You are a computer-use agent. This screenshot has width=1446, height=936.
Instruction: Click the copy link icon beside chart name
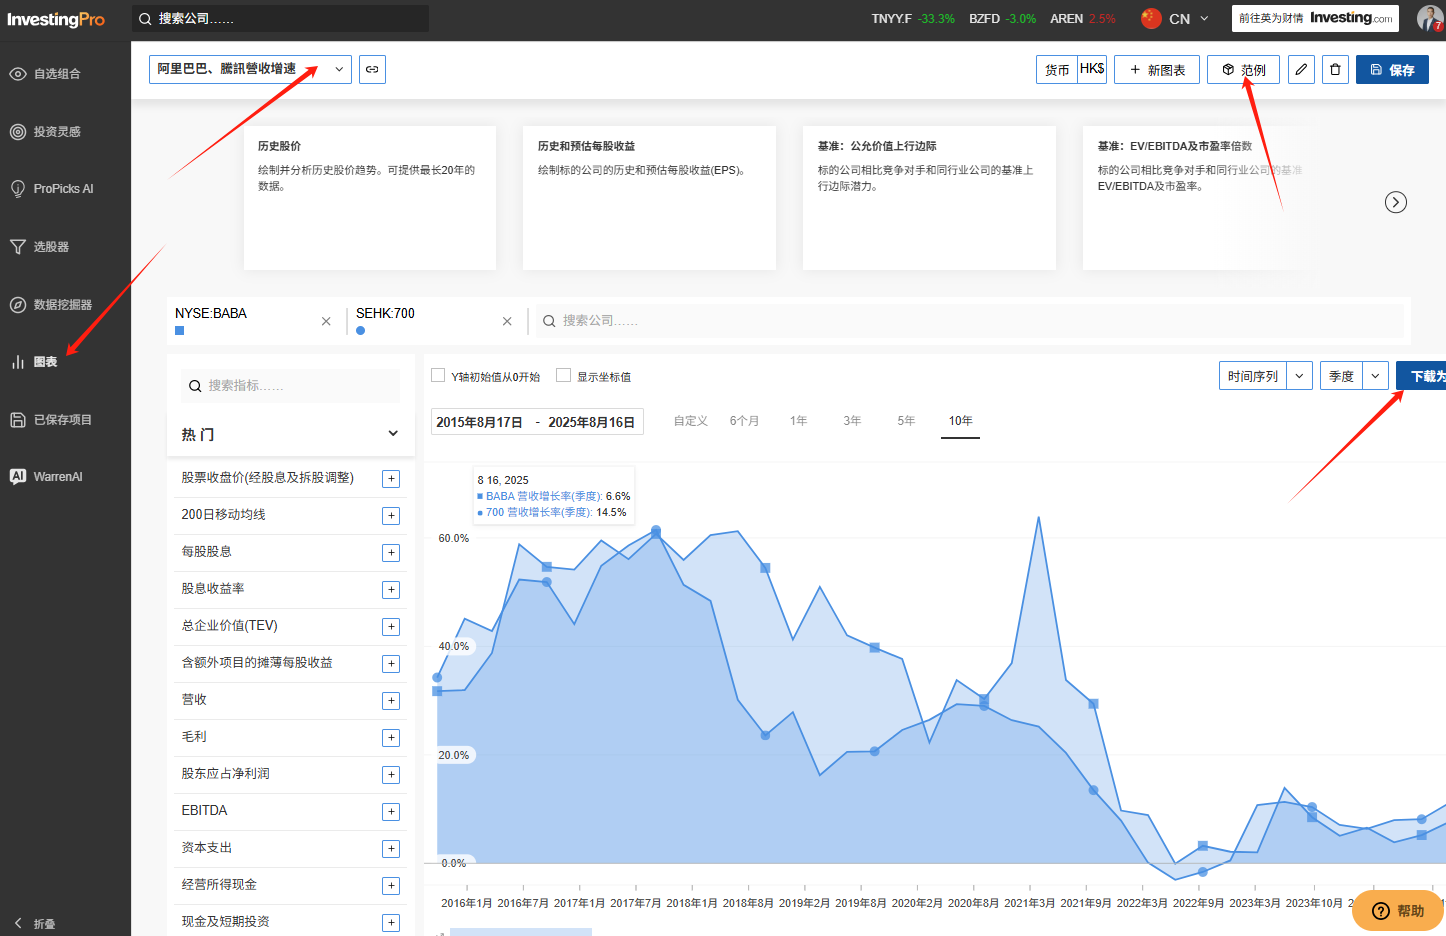click(x=372, y=69)
